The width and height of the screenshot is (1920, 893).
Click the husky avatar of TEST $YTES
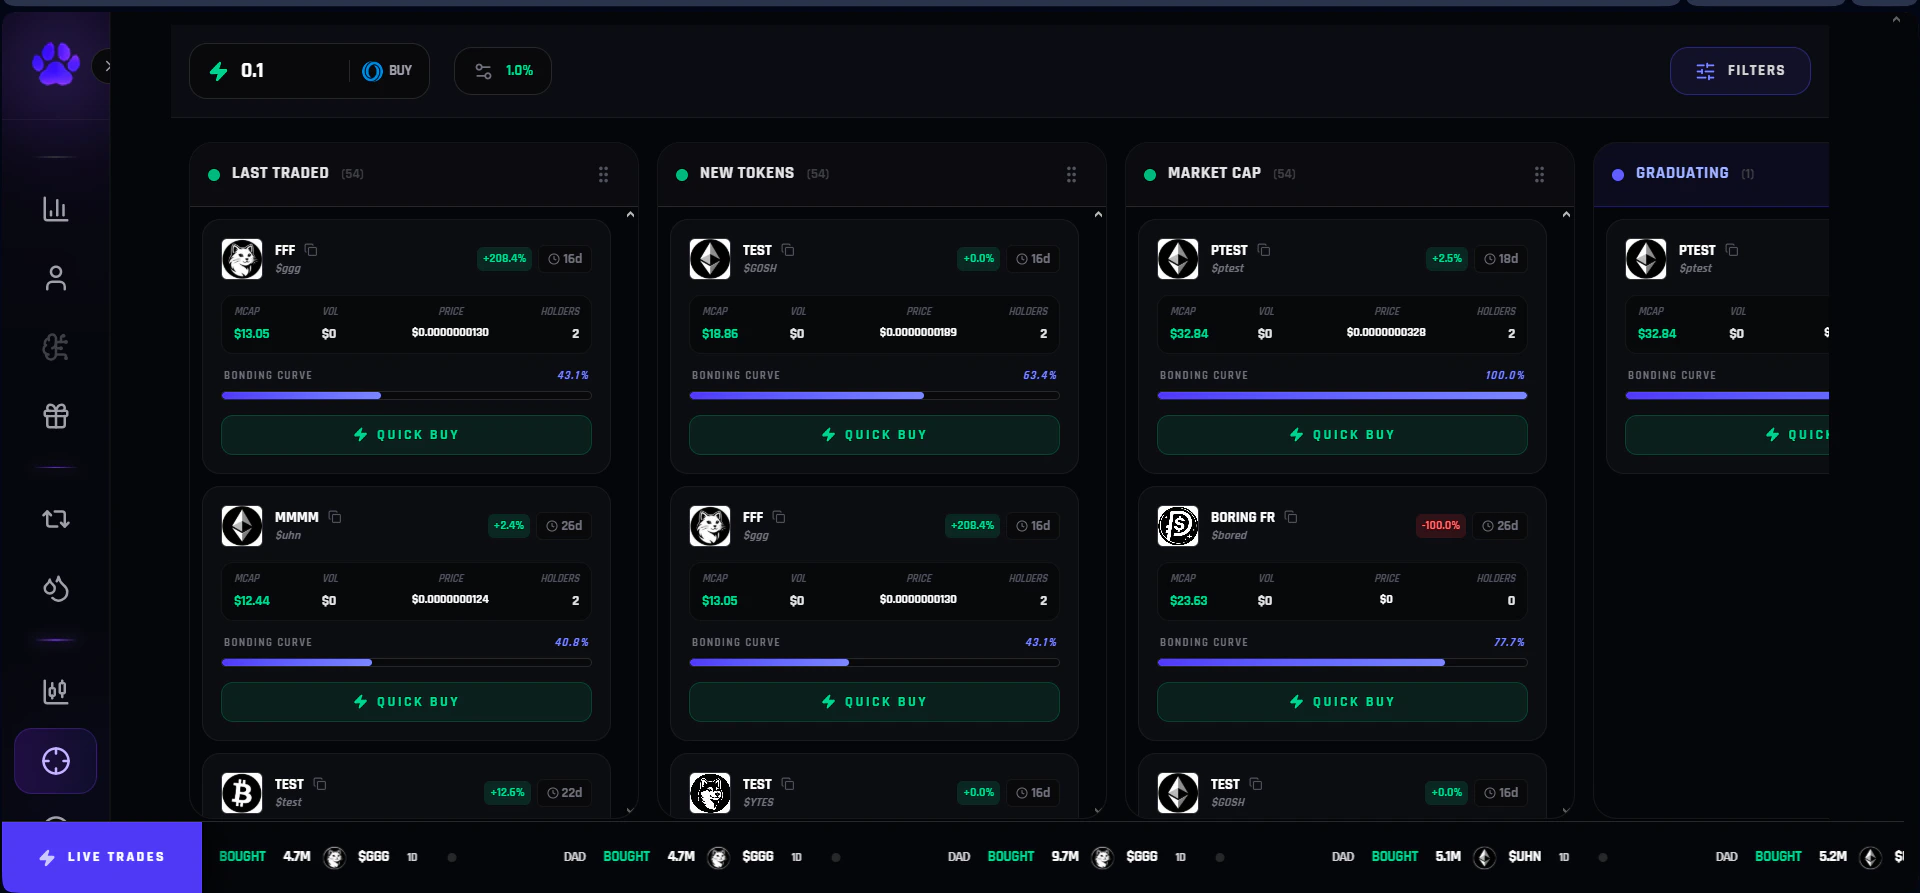710,793
